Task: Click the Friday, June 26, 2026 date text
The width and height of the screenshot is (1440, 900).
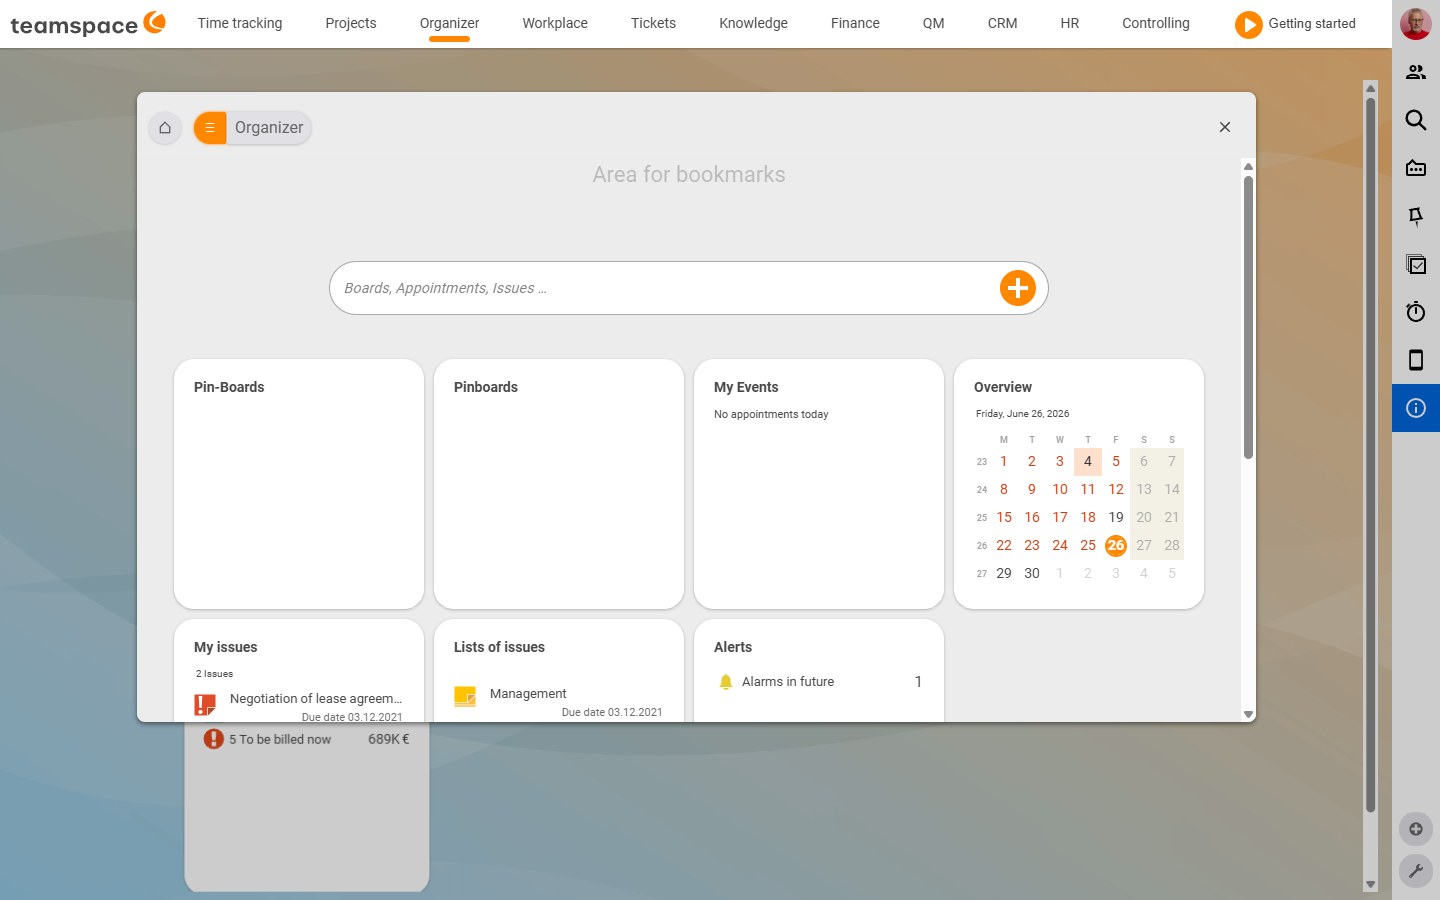Action: [x=1022, y=414]
